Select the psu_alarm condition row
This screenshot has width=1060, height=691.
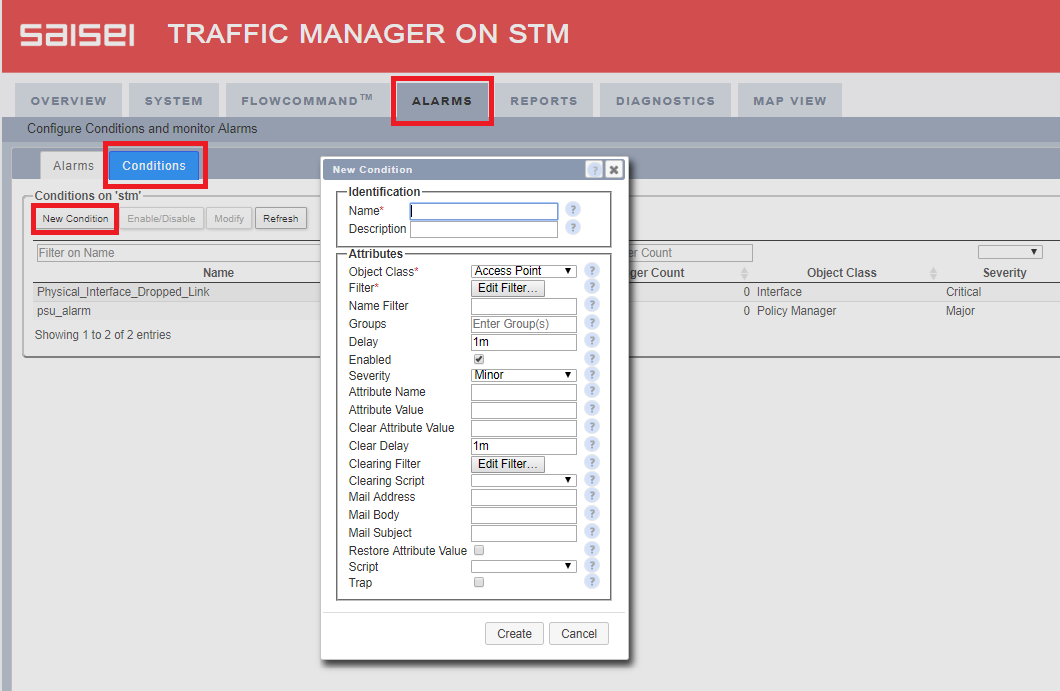[64, 311]
